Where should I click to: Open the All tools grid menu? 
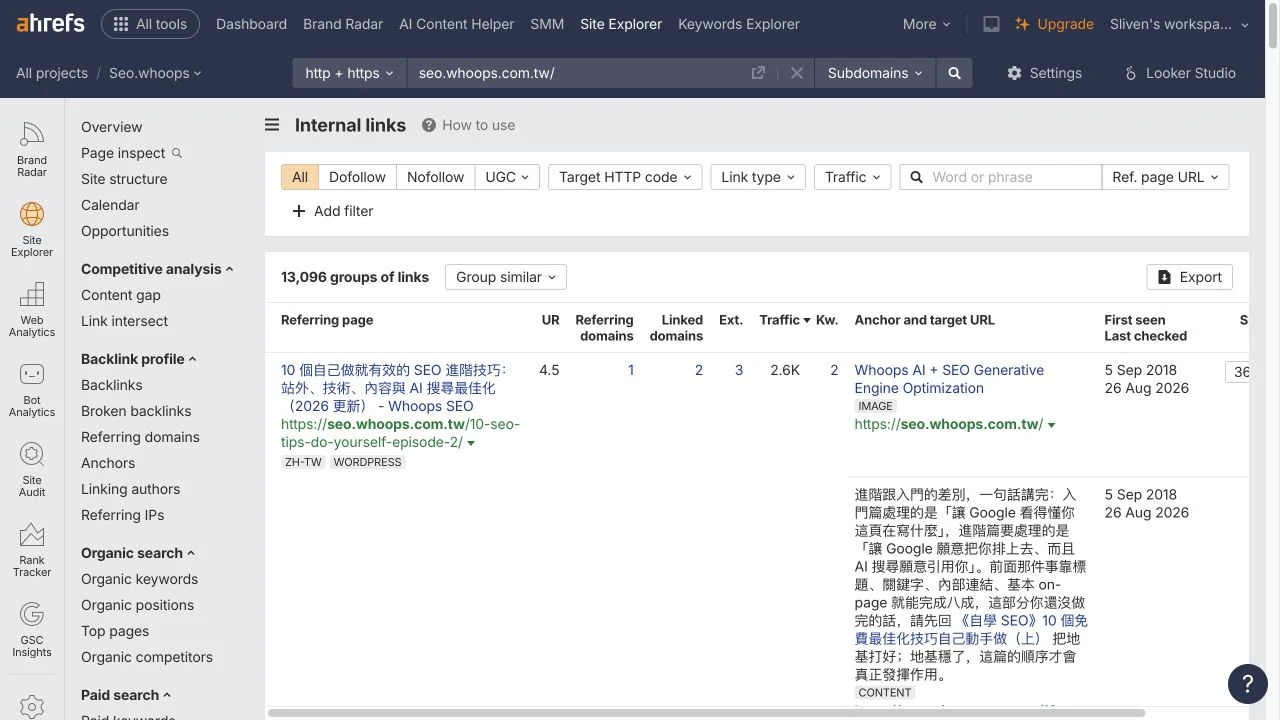point(150,24)
